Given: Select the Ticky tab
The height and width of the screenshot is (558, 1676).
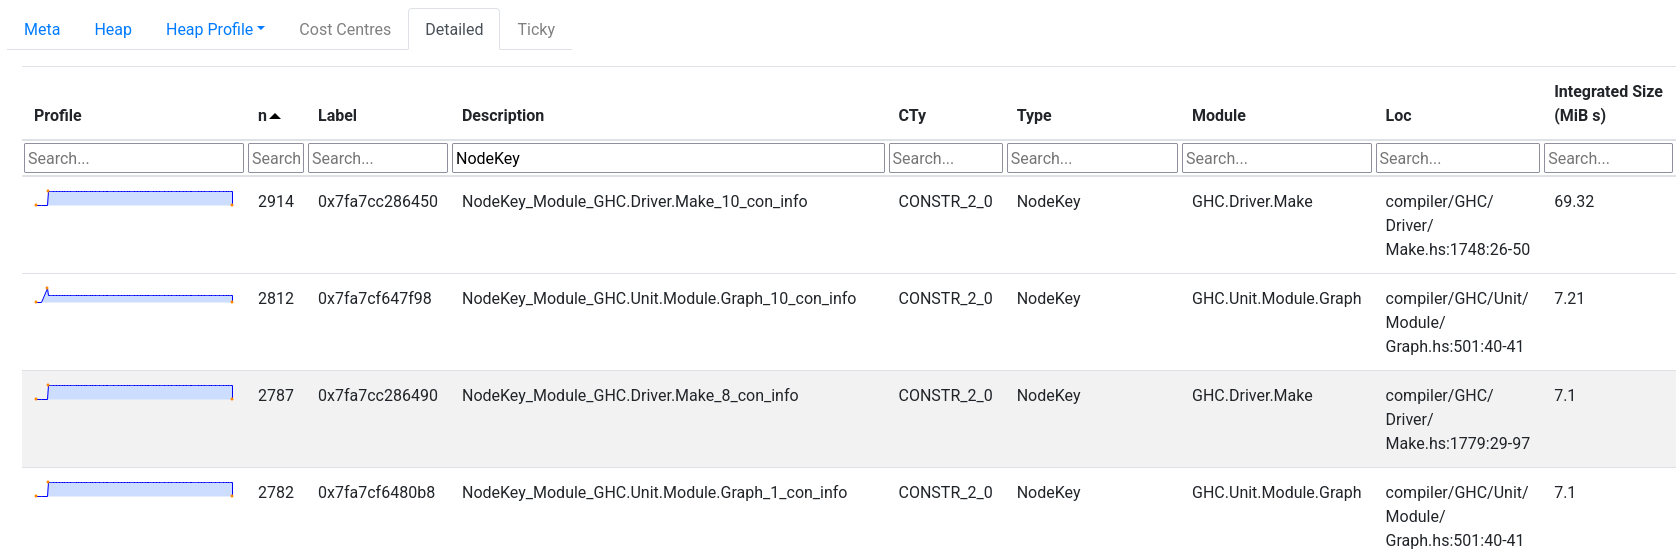Looking at the screenshot, I should tap(536, 29).
